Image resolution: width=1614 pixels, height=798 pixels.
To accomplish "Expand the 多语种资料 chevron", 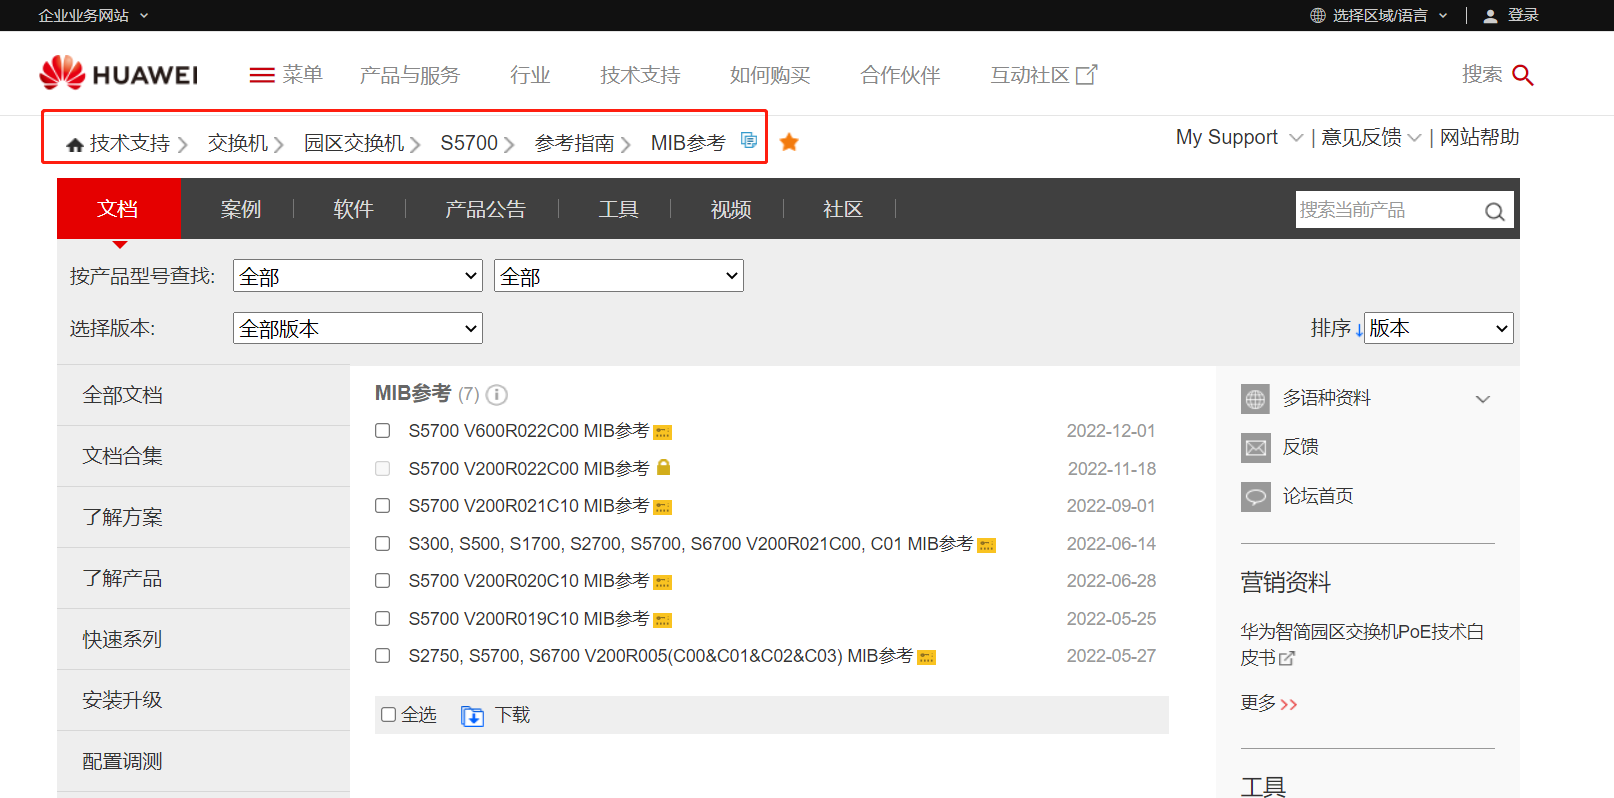I will click(x=1483, y=399).
